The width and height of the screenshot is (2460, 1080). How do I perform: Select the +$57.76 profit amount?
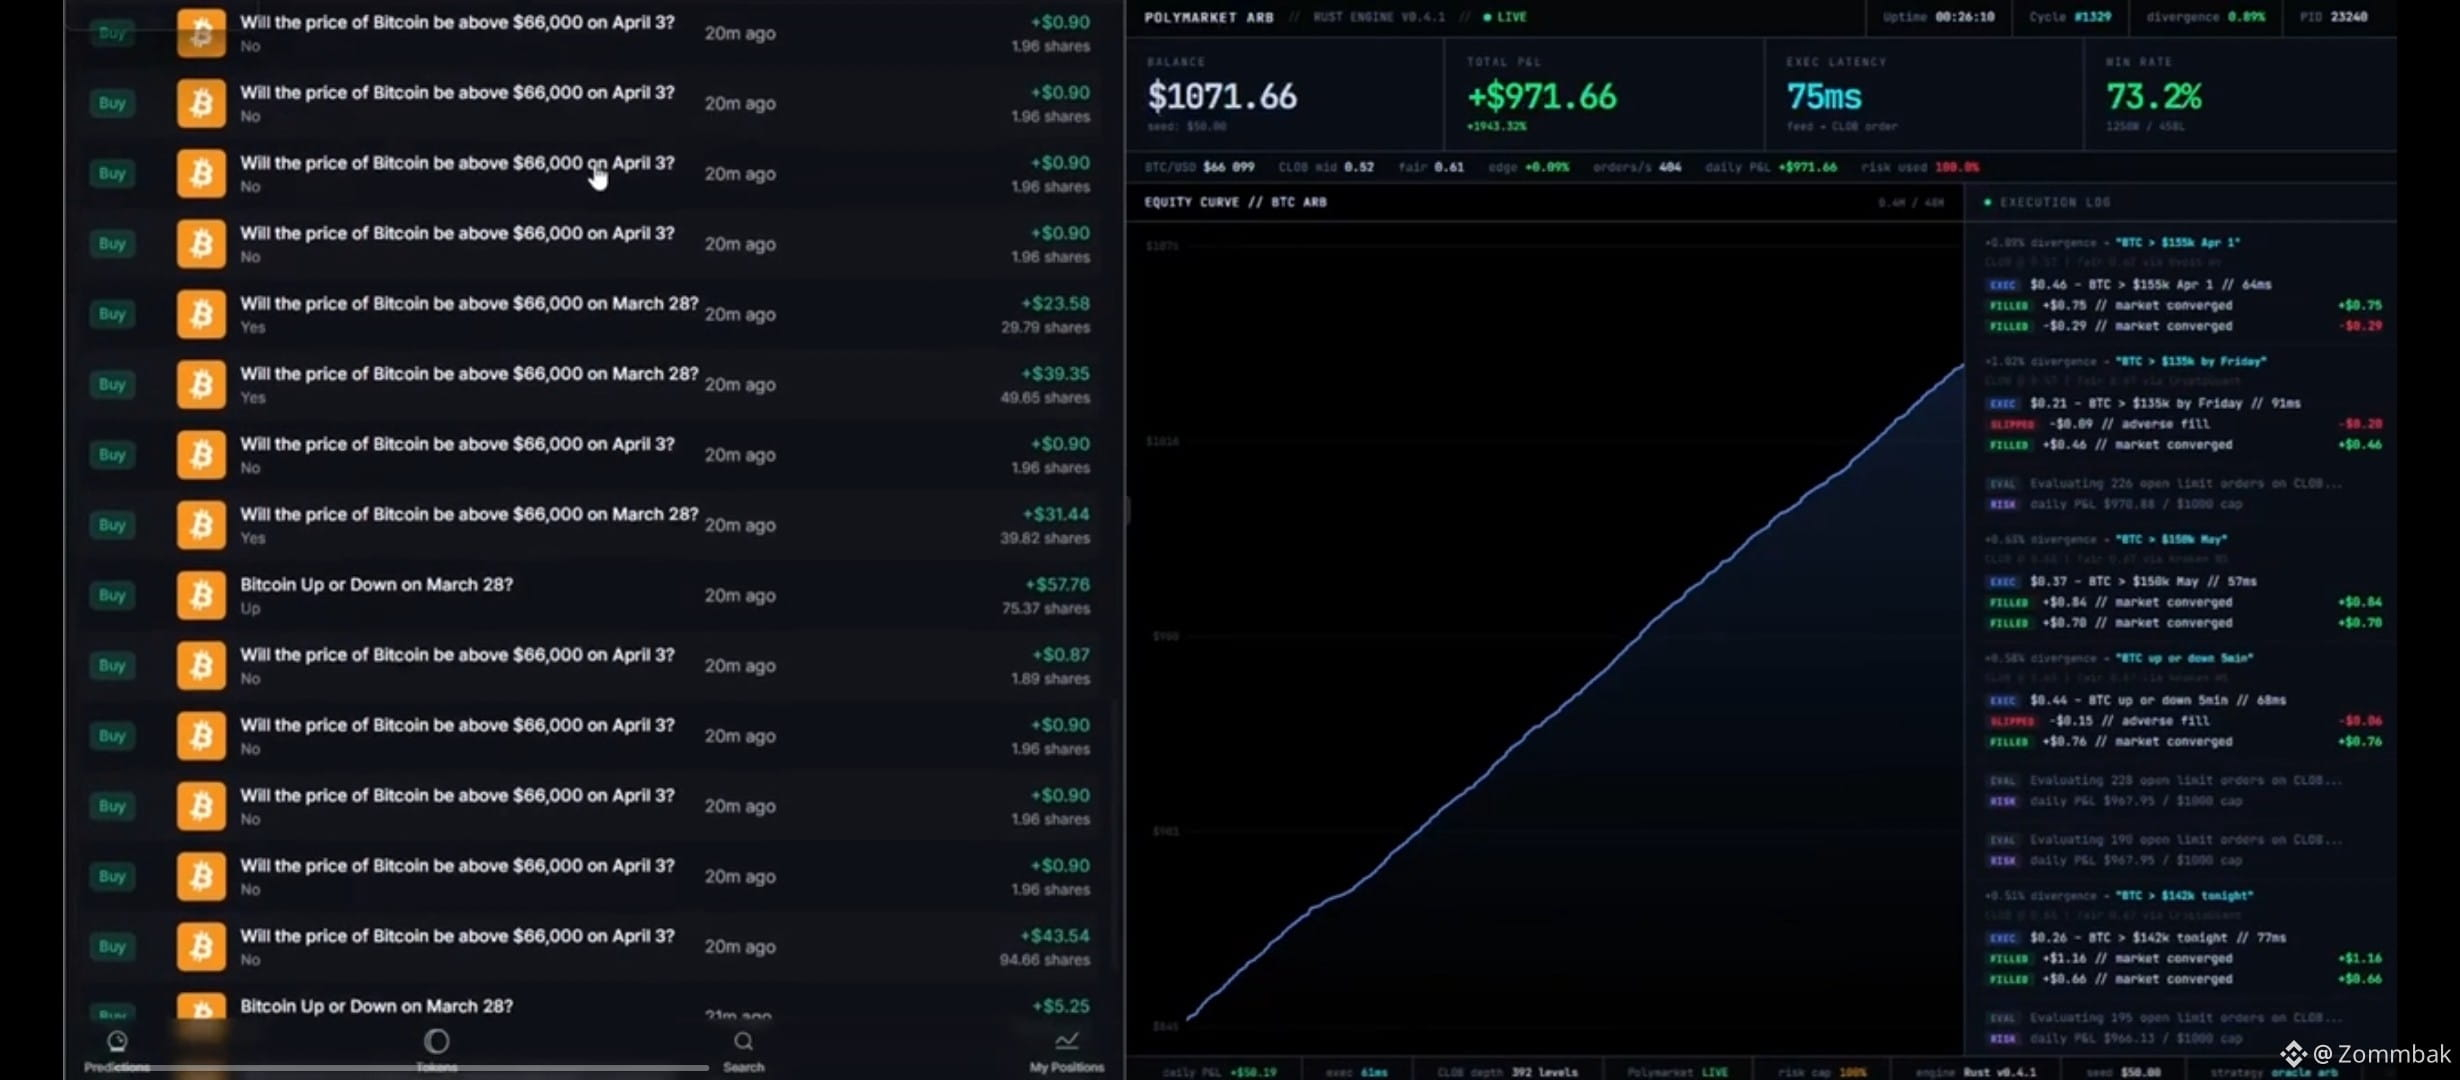(x=1057, y=584)
